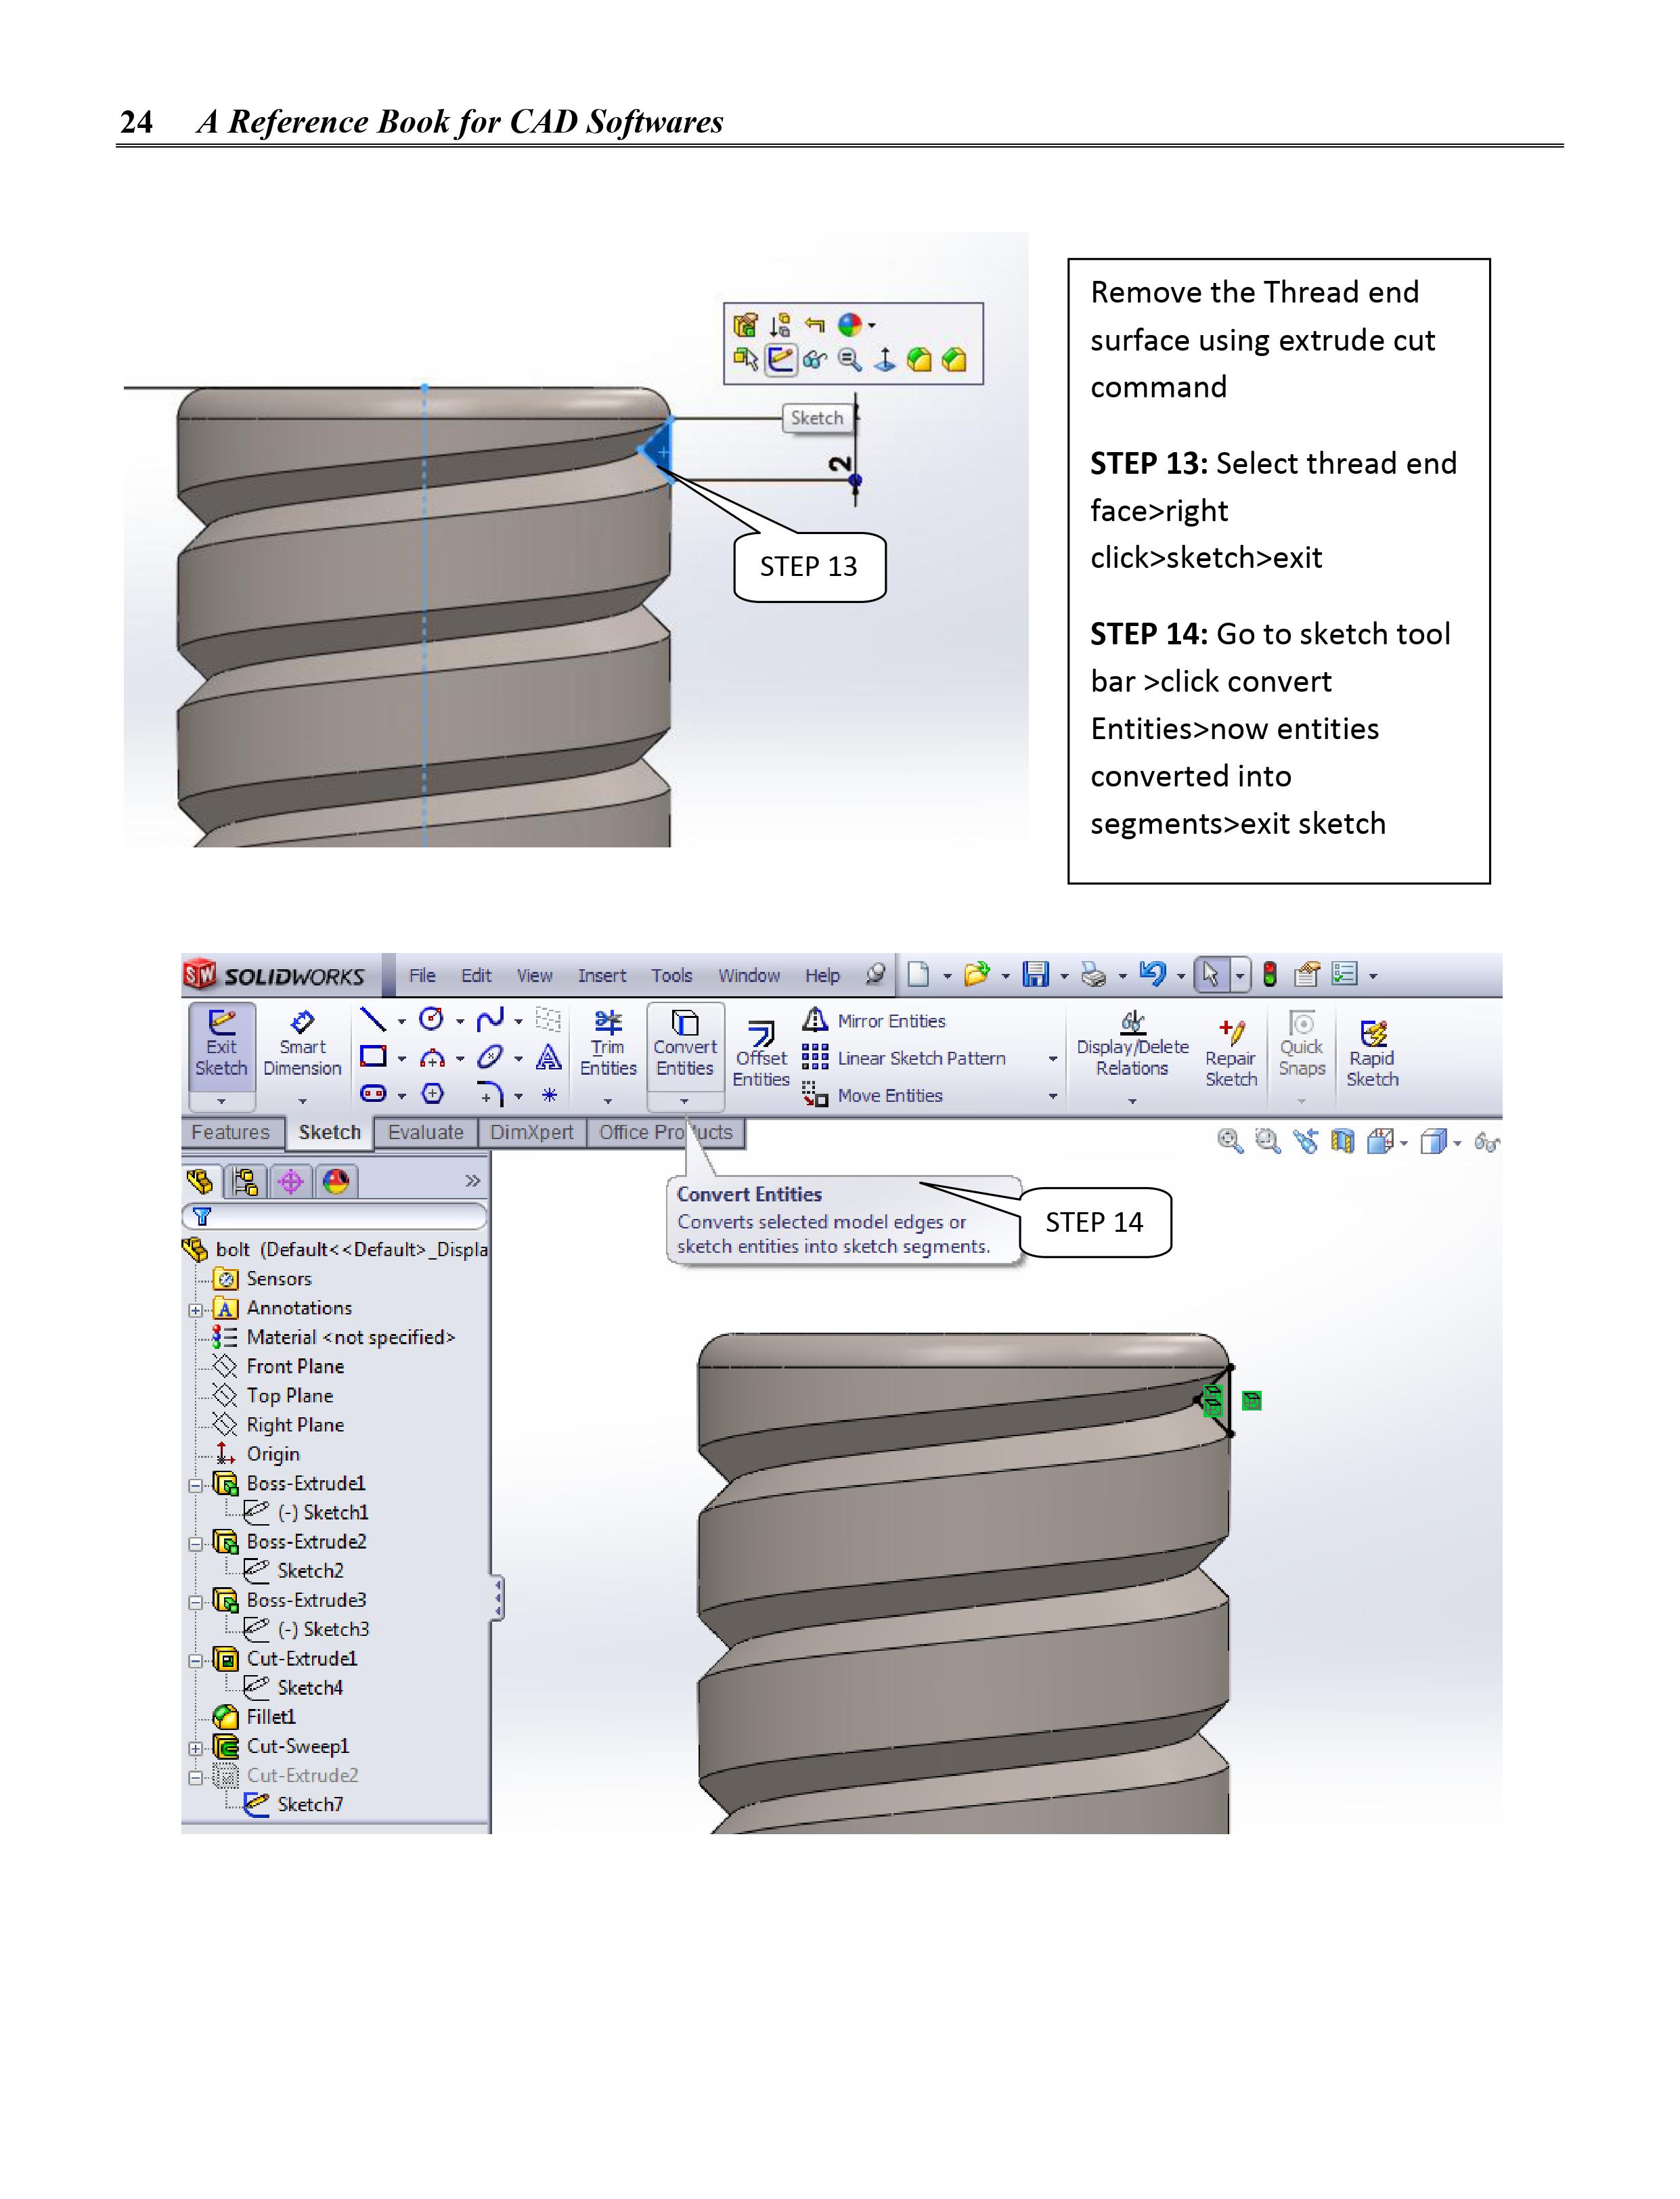Image resolution: width=1680 pixels, height=2199 pixels.
Task: Open the Convert Entities dropdown arrow
Action: click(685, 1101)
